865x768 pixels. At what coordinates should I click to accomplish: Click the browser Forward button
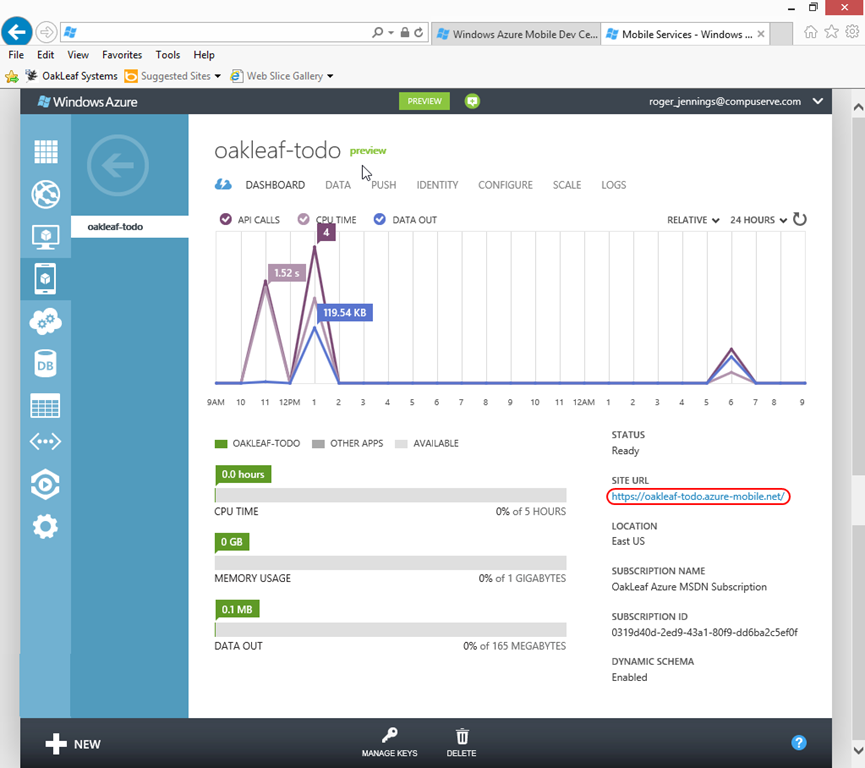pos(46,32)
